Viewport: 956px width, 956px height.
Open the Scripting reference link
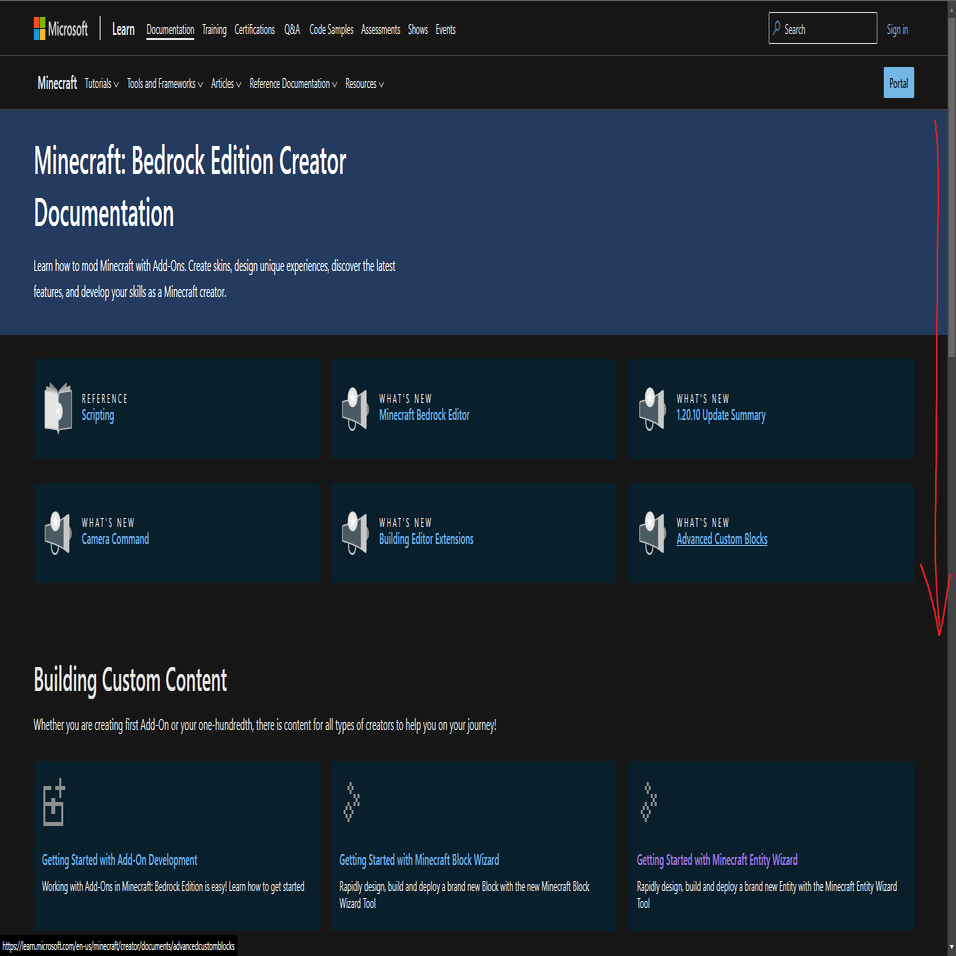(98, 415)
